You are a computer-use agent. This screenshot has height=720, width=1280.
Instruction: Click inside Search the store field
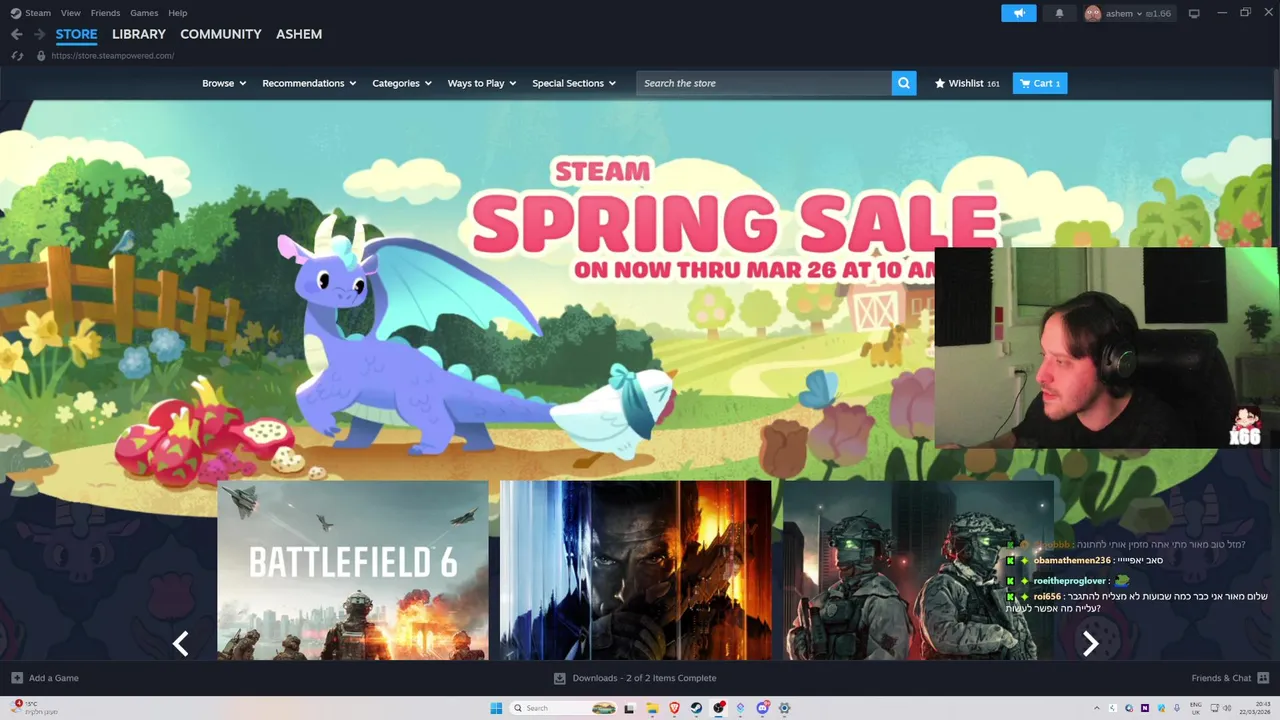(x=764, y=83)
